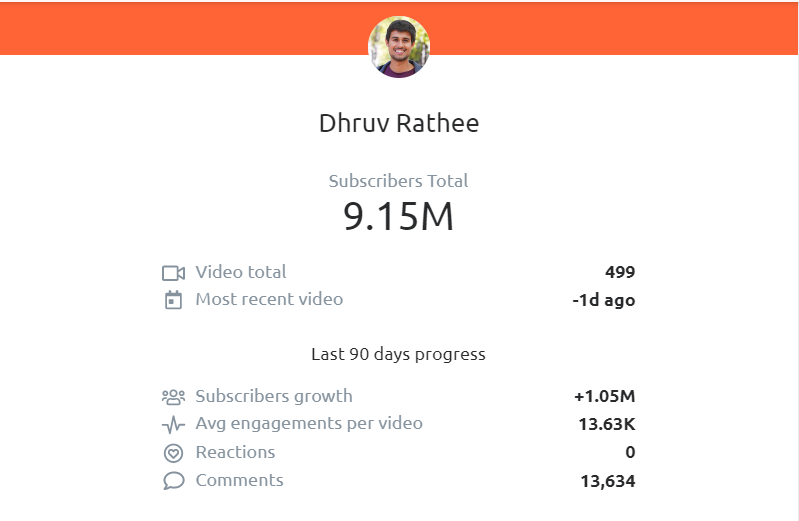Click the pulse icon beside Avg engagements
Viewport: 799px width, 521px height.
[x=173, y=425]
